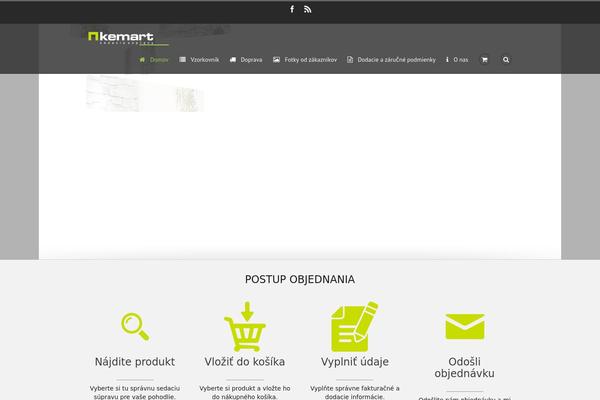600x400 pixels.
Task: Click the green document and pencil icon
Action: coord(354,327)
